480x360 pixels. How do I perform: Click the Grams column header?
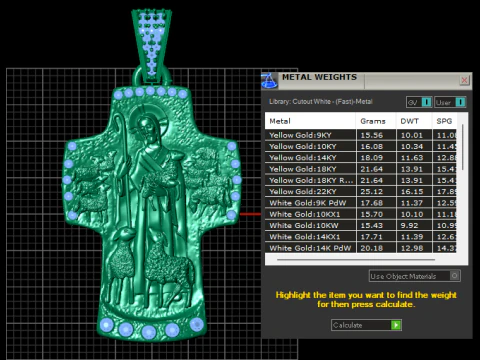[376, 121]
